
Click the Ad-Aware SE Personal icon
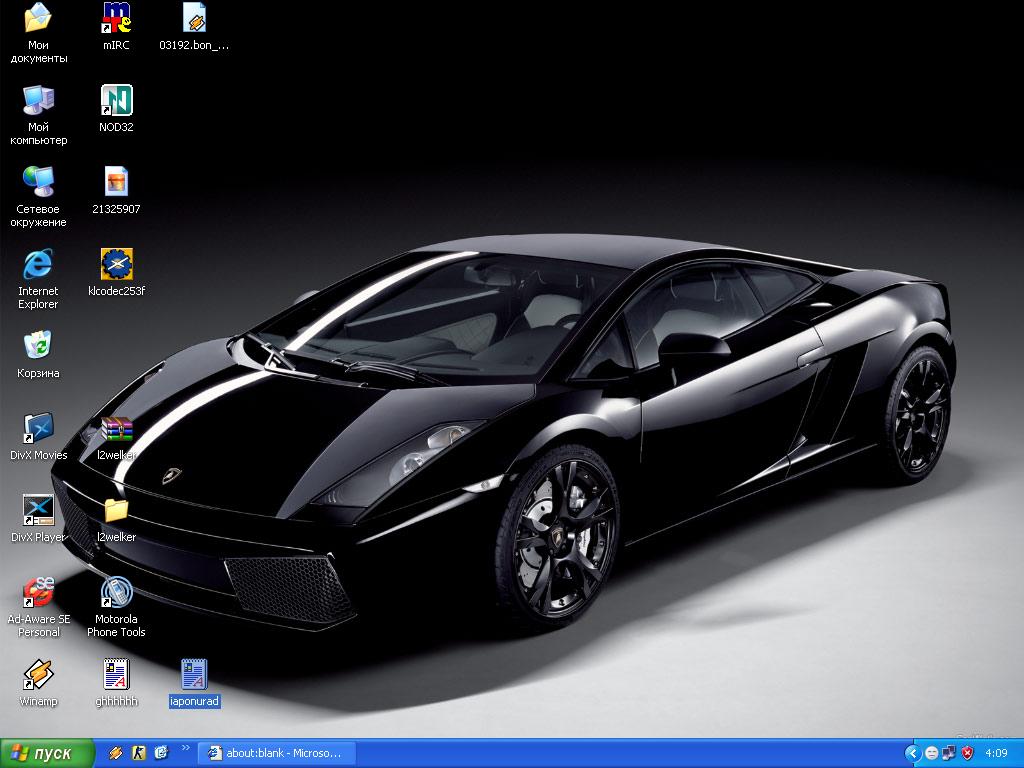coord(38,593)
